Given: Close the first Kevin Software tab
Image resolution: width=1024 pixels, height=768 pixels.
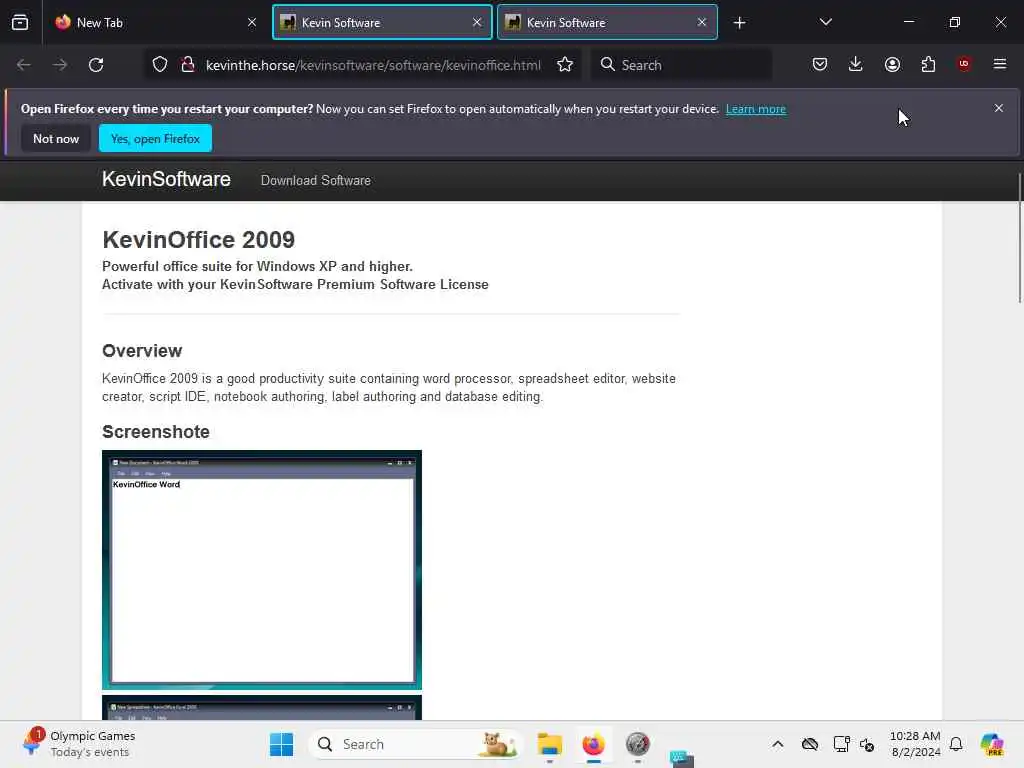Looking at the screenshot, I should pos(477,22).
